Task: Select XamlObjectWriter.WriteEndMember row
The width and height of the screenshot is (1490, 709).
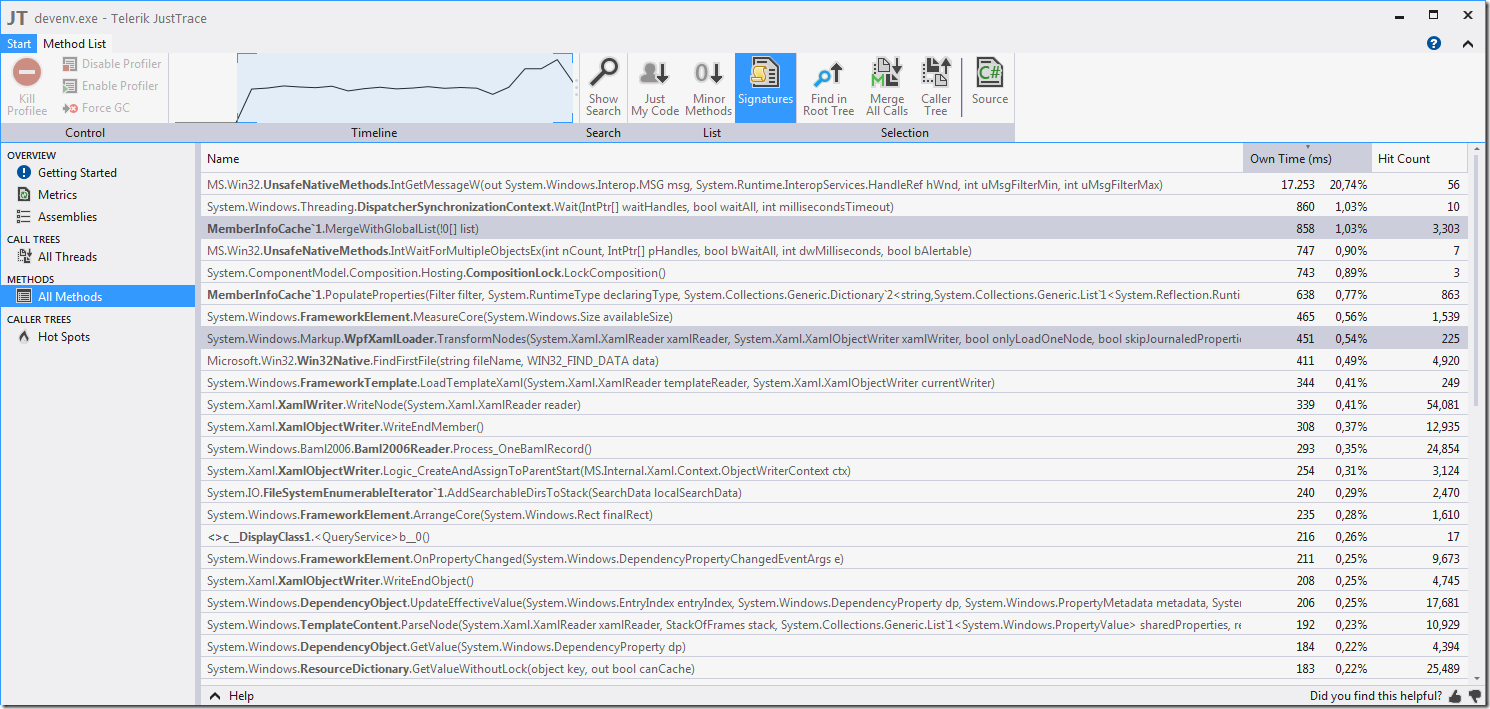Action: coord(835,427)
